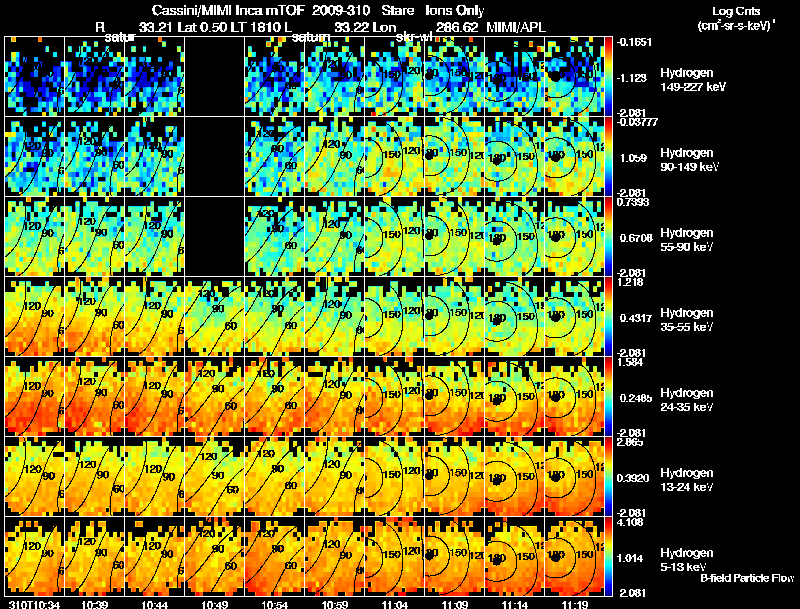The height and width of the screenshot is (609, 800).
Task: Click the color bar beside Hydrogen 35-55 keV
Action: pyautogui.click(x=608, y=317)
